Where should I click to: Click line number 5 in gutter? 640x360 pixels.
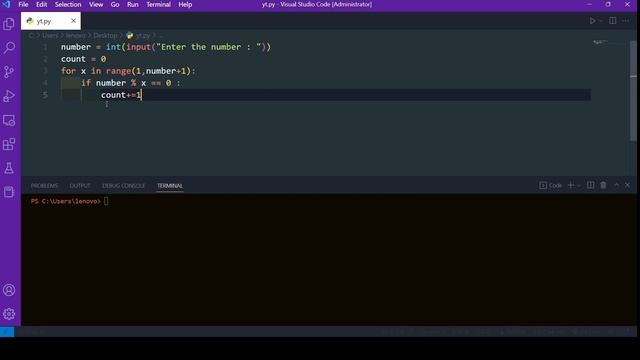pos(45,95)
